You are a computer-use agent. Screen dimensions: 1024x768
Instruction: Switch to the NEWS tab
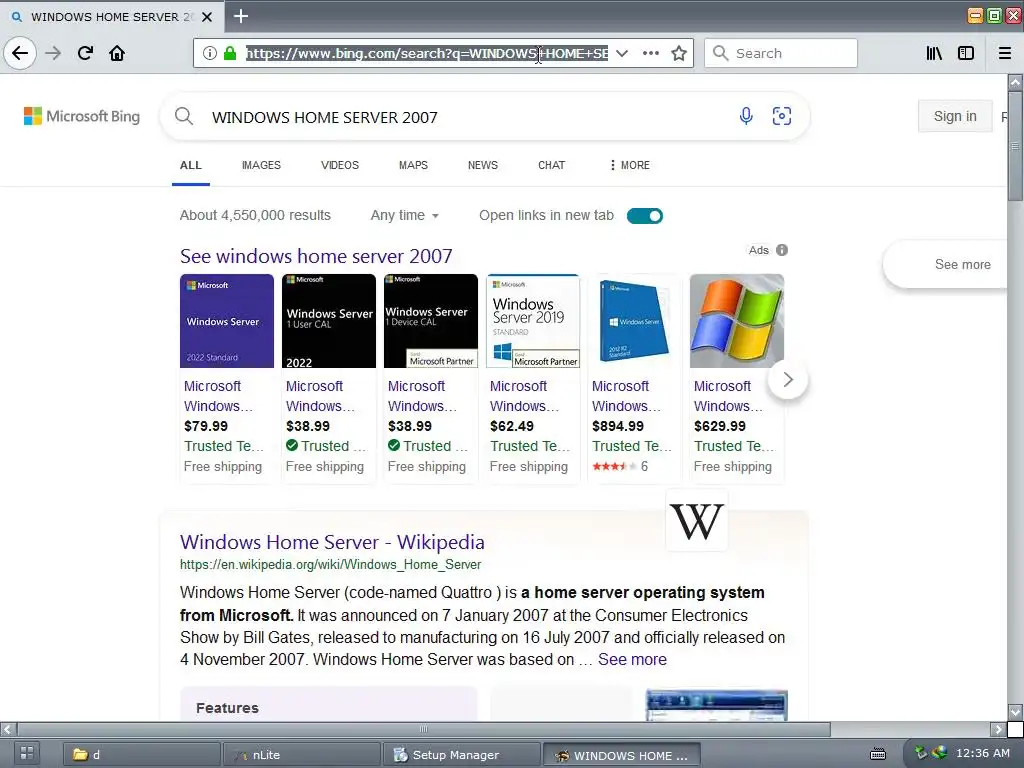tap(483, 165)
